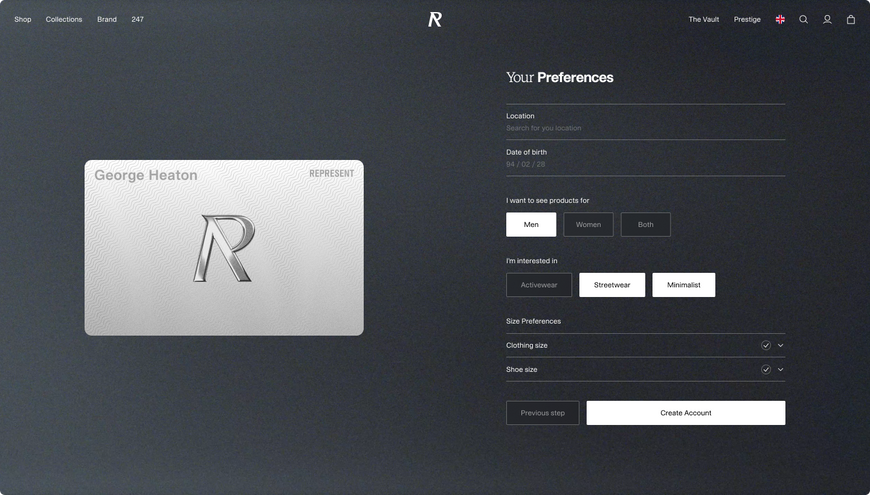
Task: Click the Previous step button
Action: tap(543, 413)
